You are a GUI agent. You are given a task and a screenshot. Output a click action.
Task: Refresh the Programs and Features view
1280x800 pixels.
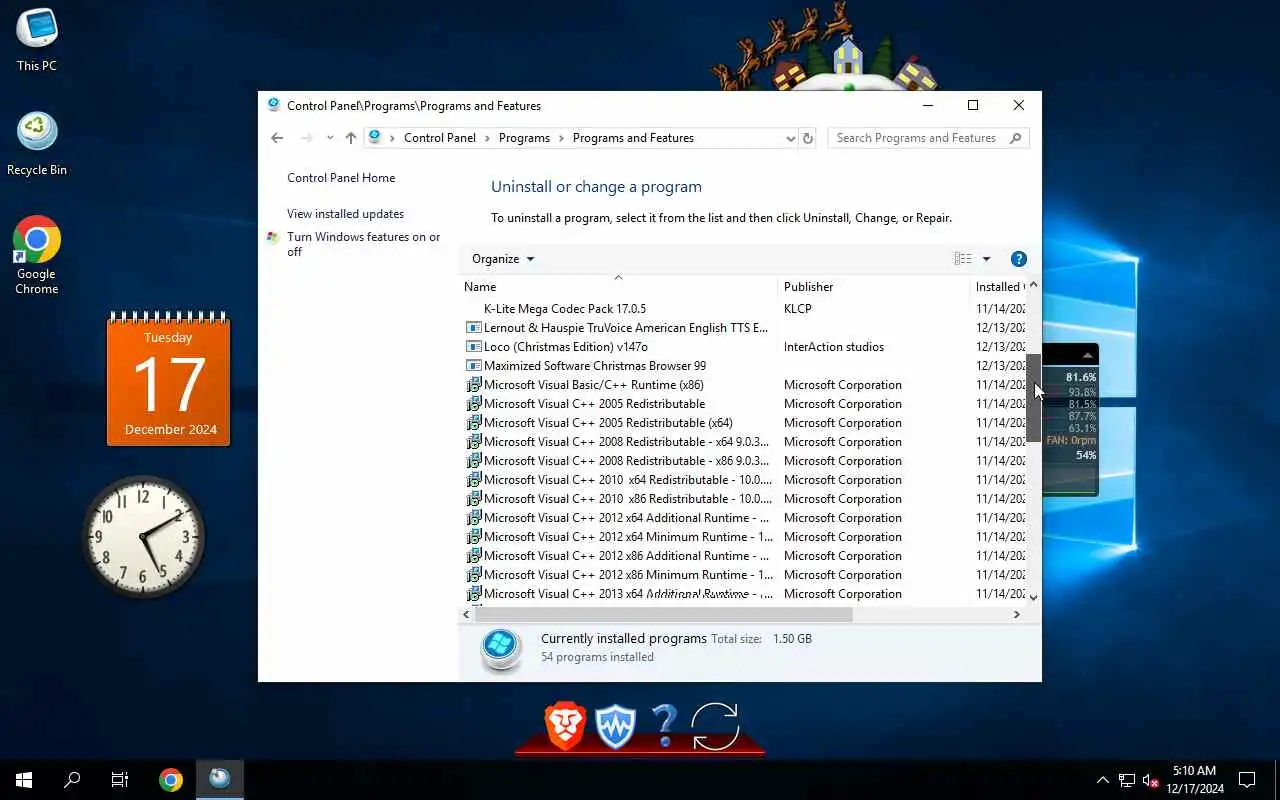[808, 138]
